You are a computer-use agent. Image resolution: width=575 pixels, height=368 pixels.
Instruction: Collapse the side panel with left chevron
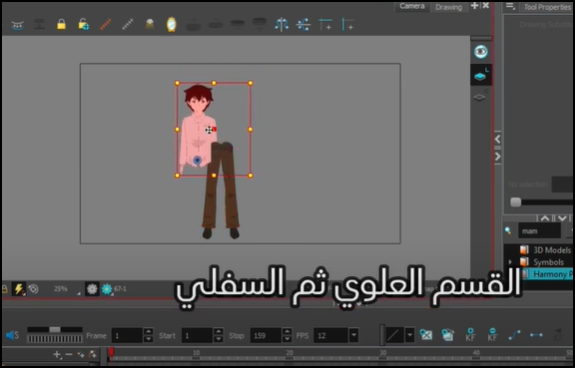(498, 139)
